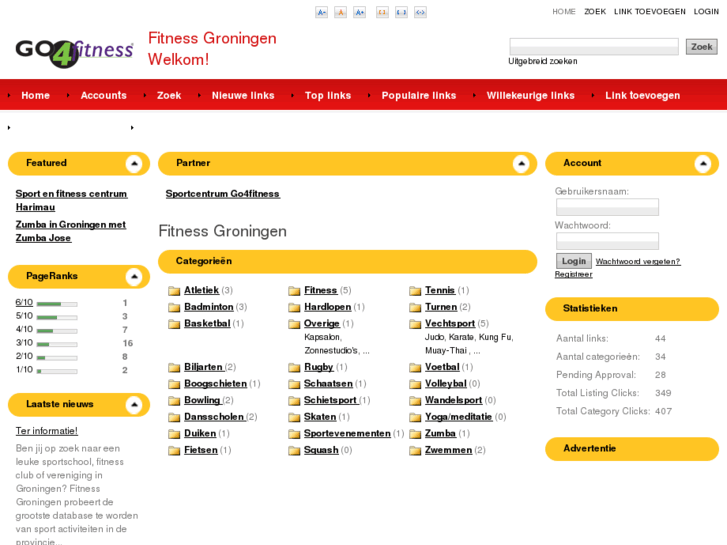Image resolution: width=727 pixels, height=545 pixels.
Task: Open Wandelsport category link
Action: tap(453, 400)
